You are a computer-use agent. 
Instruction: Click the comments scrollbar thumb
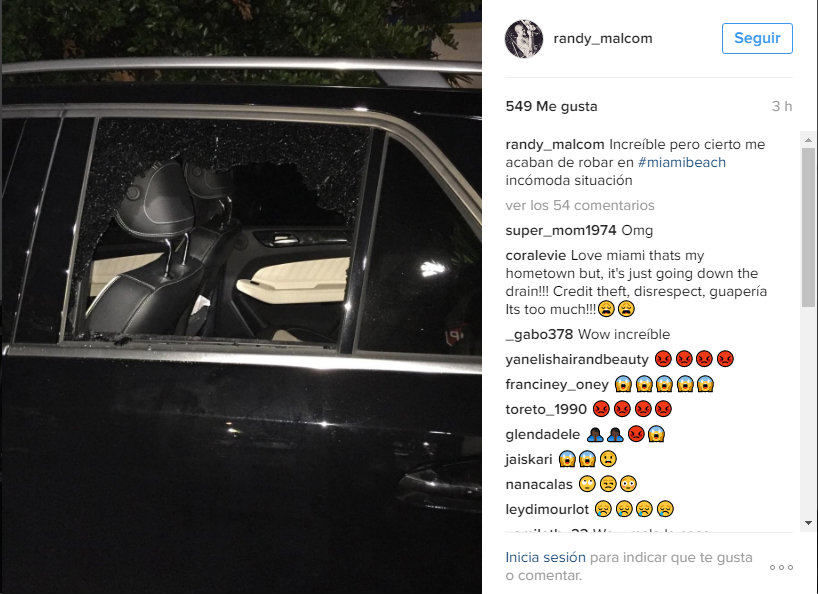pyautogui.click(x=808, y=227)
